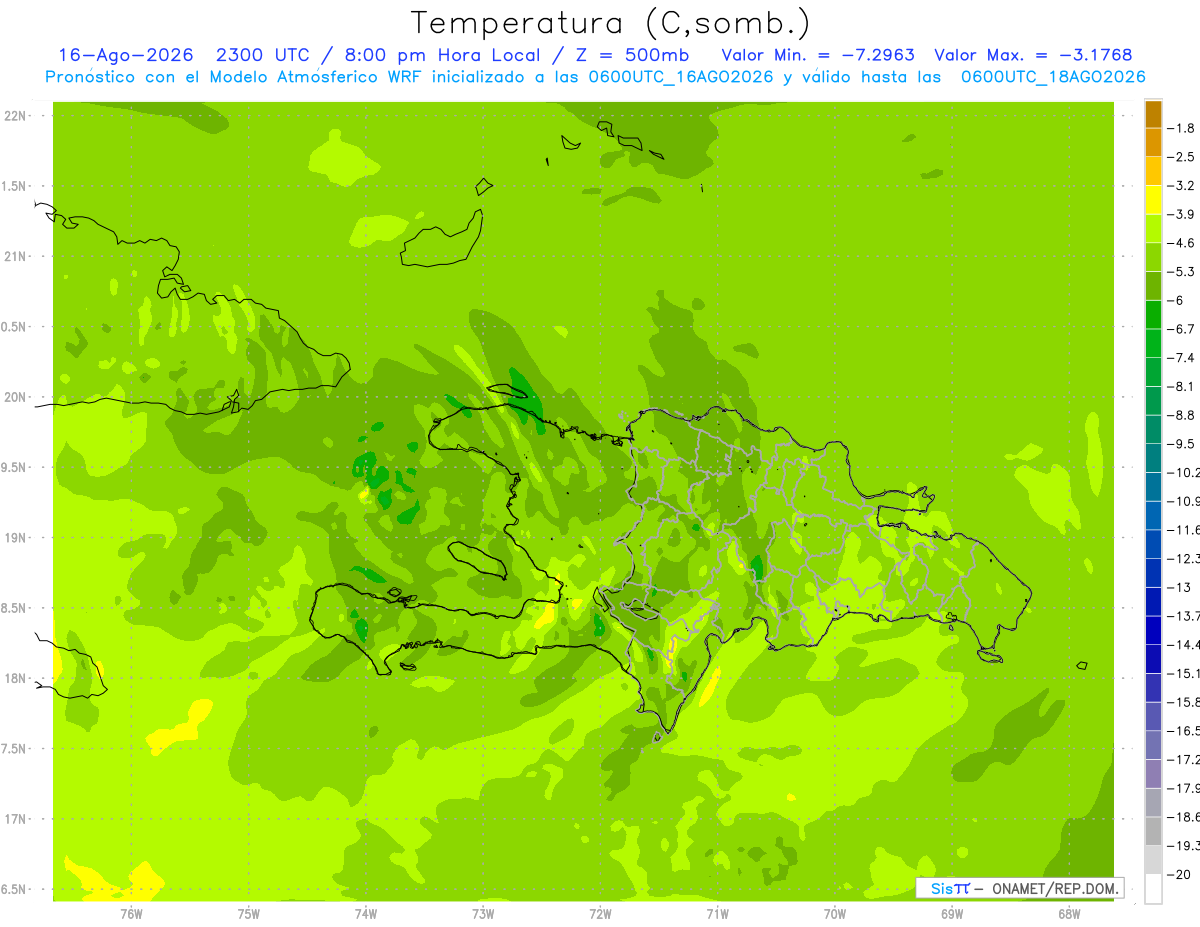Click the '-7.4' legend value
The width and height of the screenshot is (1200, 927).
[x=1181, y=357]
